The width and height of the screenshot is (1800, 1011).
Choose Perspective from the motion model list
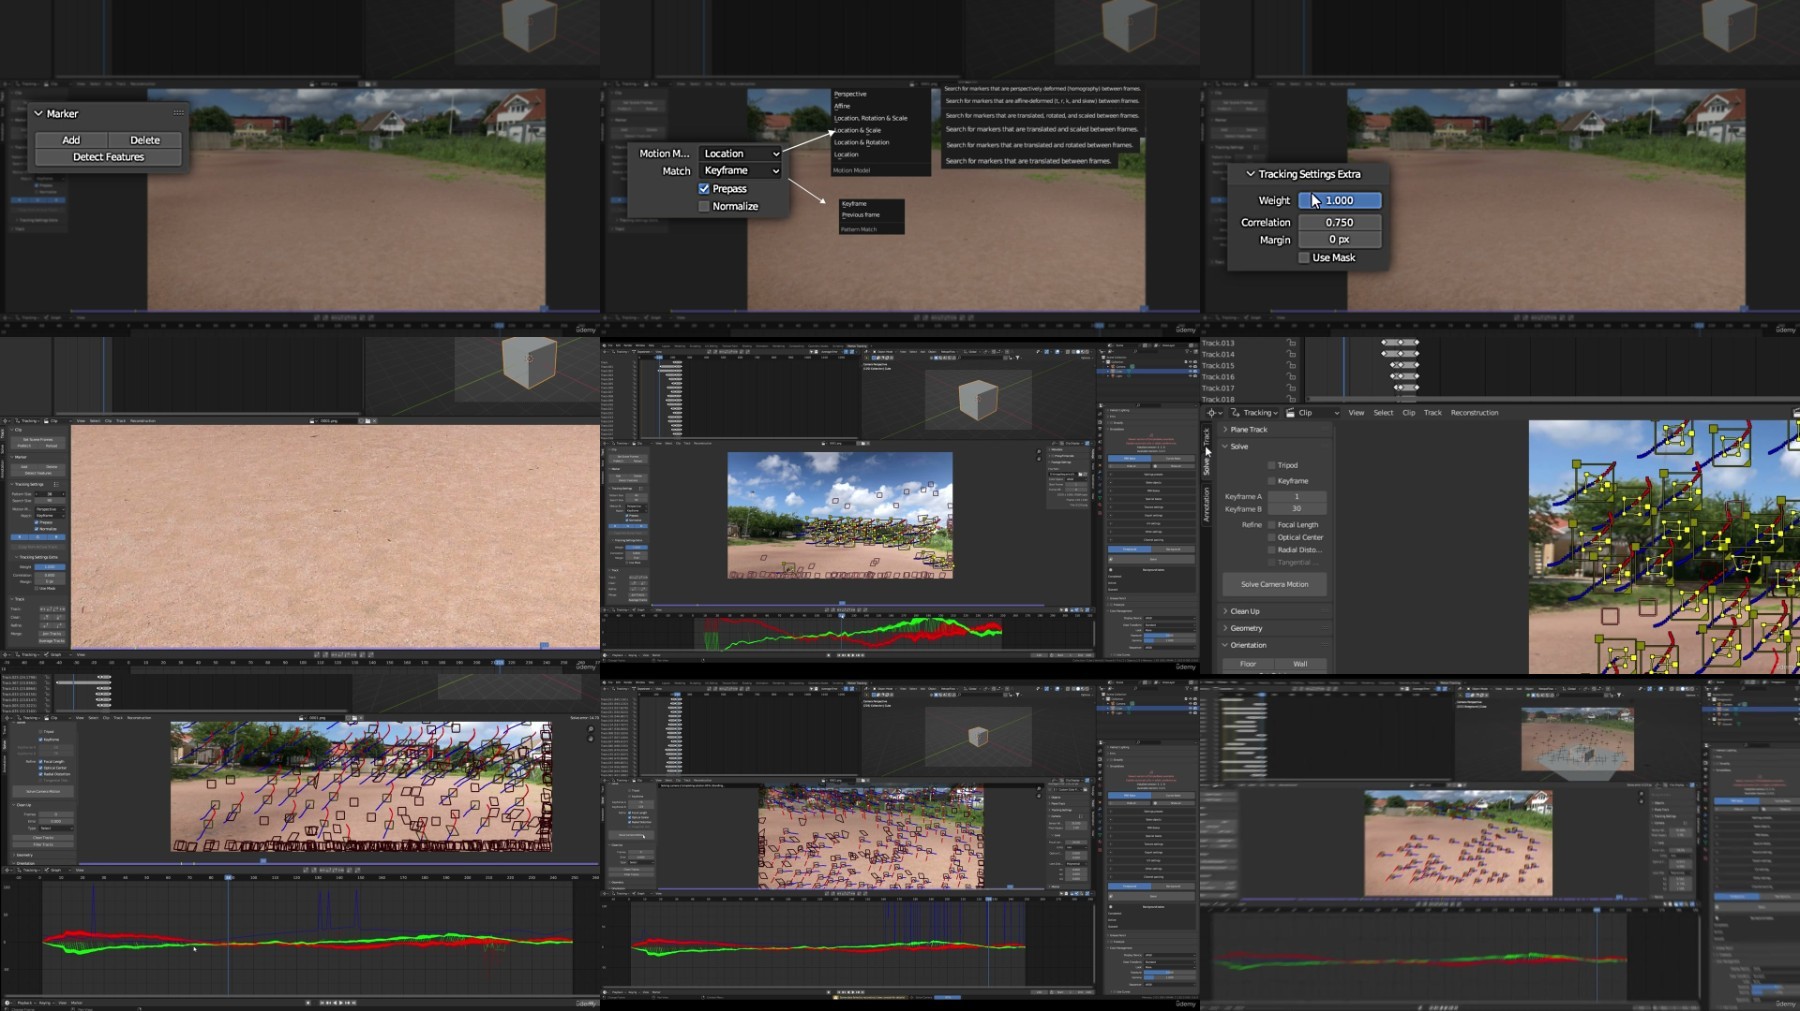point(850,94)
